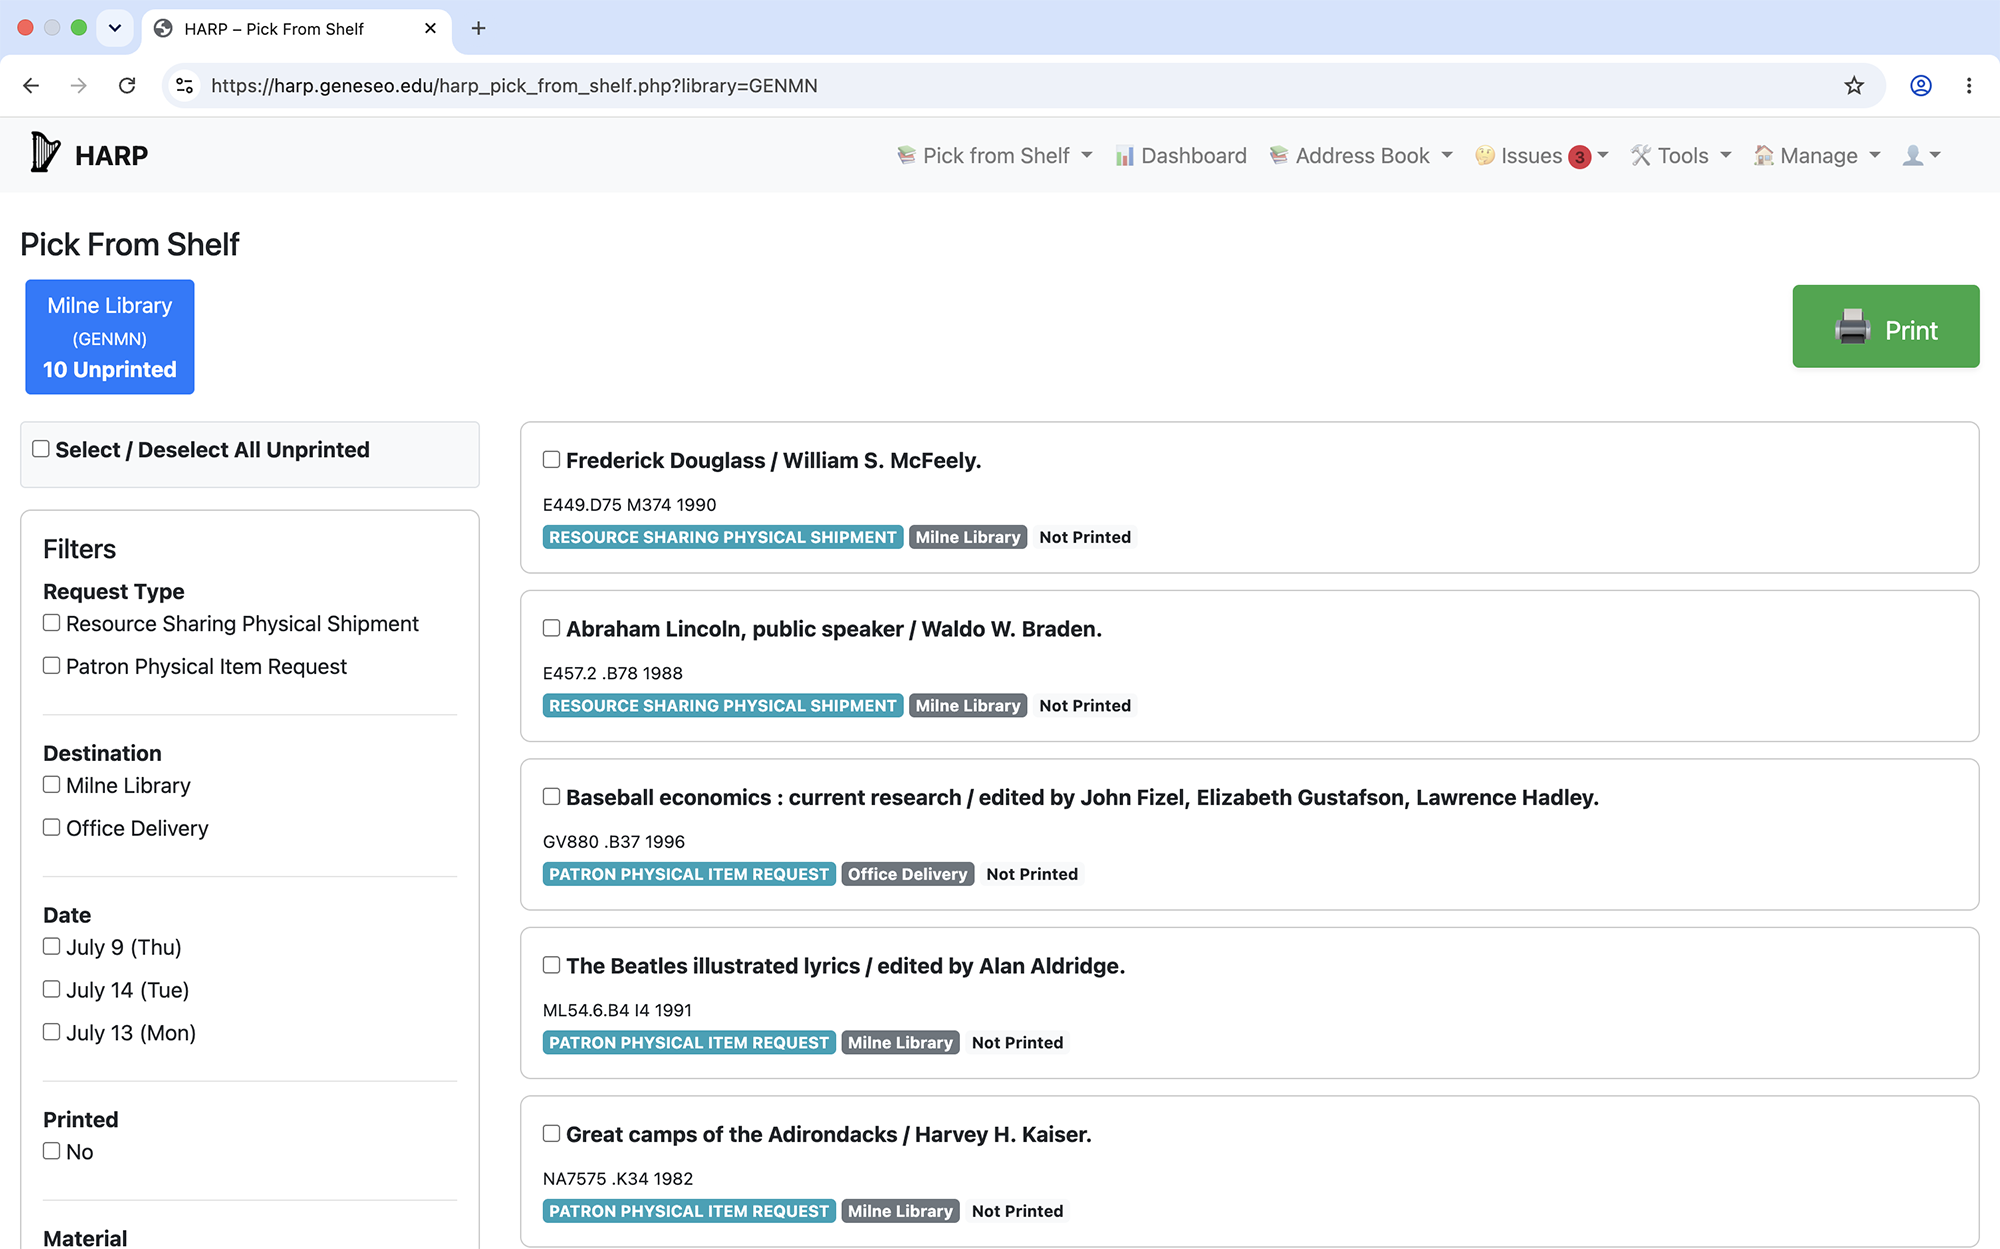Screen dimensions: 2000x1249
Task: Open the Chrome profile avatar icon
Action: (x=1921, y=86)
